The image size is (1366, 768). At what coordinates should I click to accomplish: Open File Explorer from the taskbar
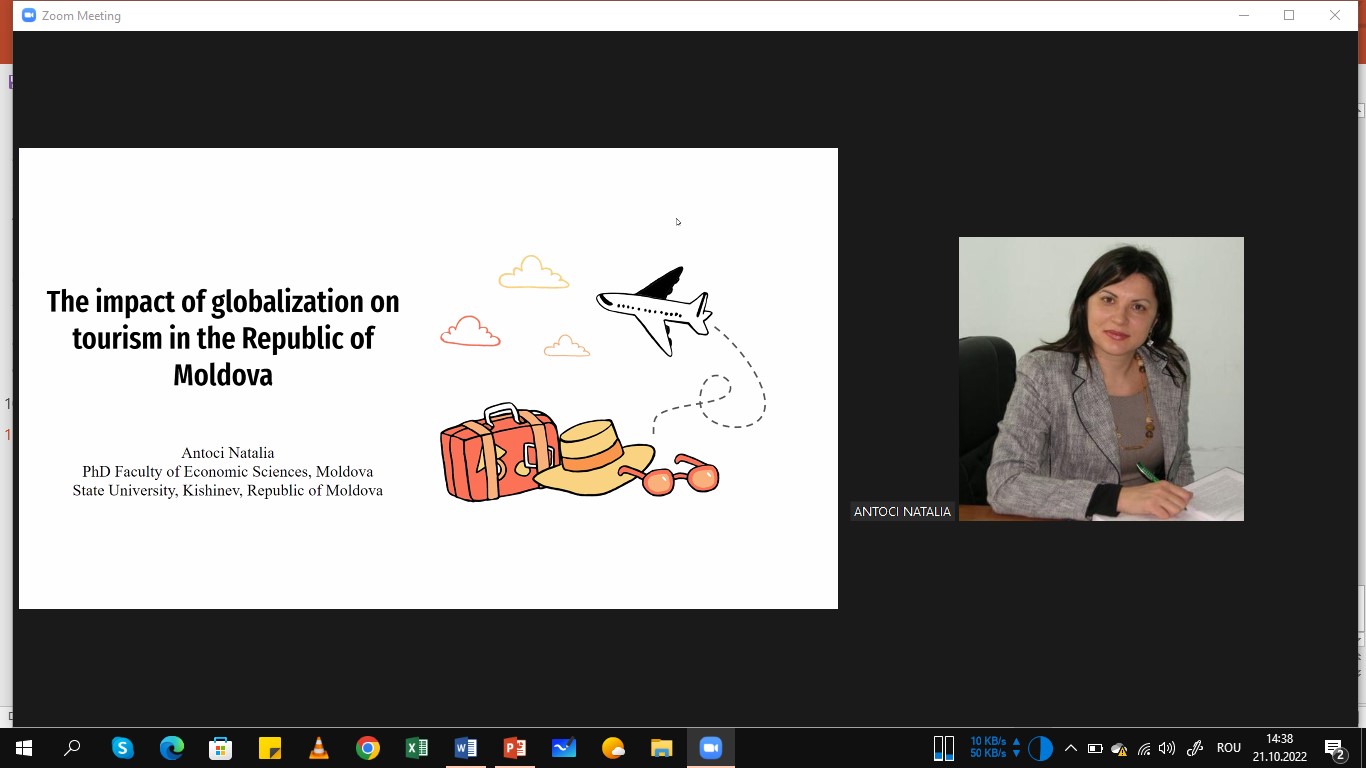point(662,748)
